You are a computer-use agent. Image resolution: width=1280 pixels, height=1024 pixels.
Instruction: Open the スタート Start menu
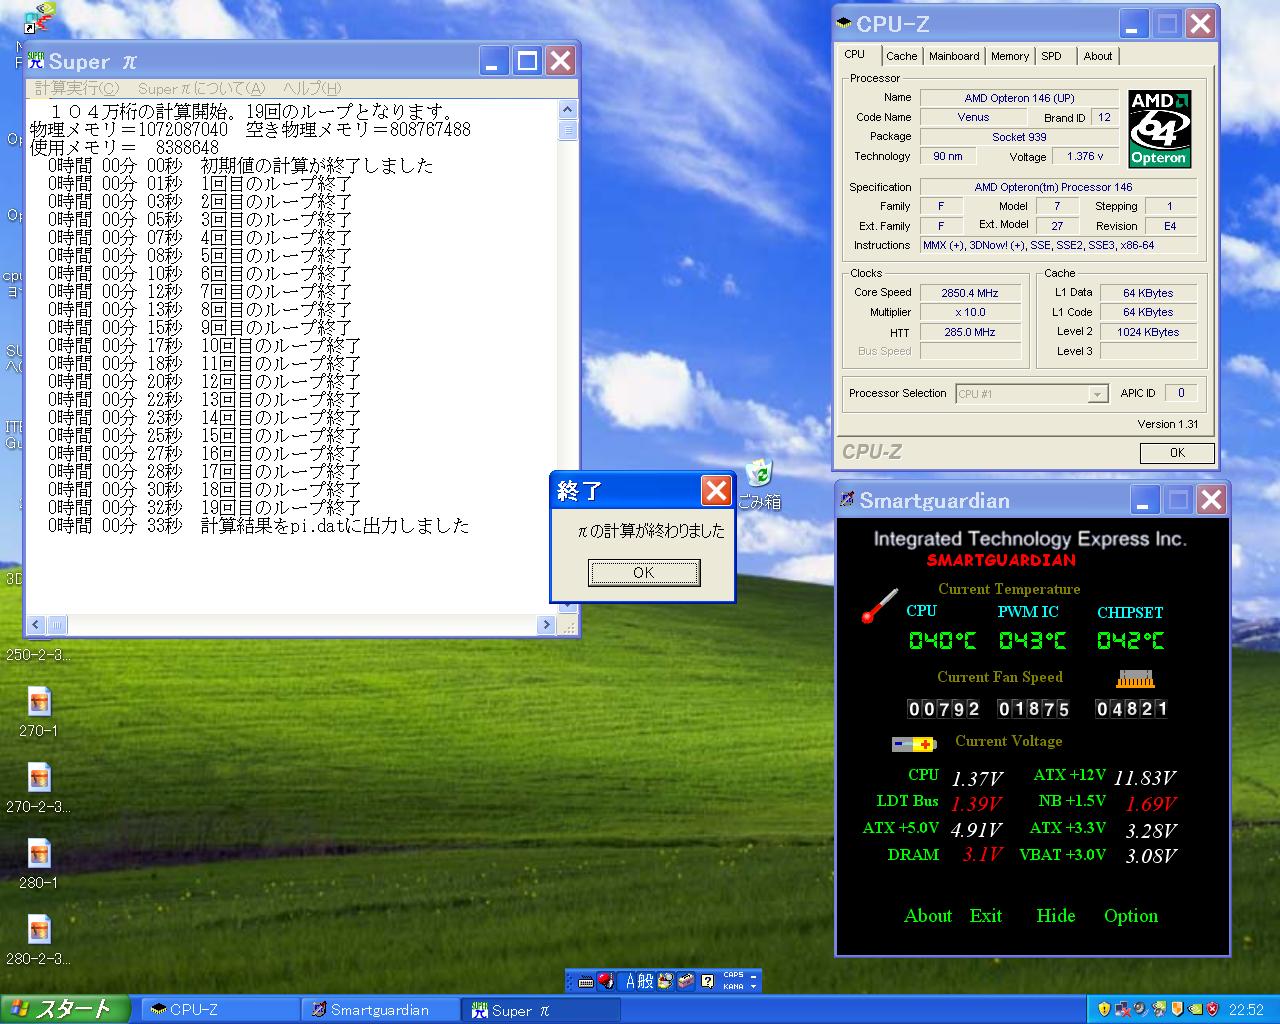(x=65, y=1009)
